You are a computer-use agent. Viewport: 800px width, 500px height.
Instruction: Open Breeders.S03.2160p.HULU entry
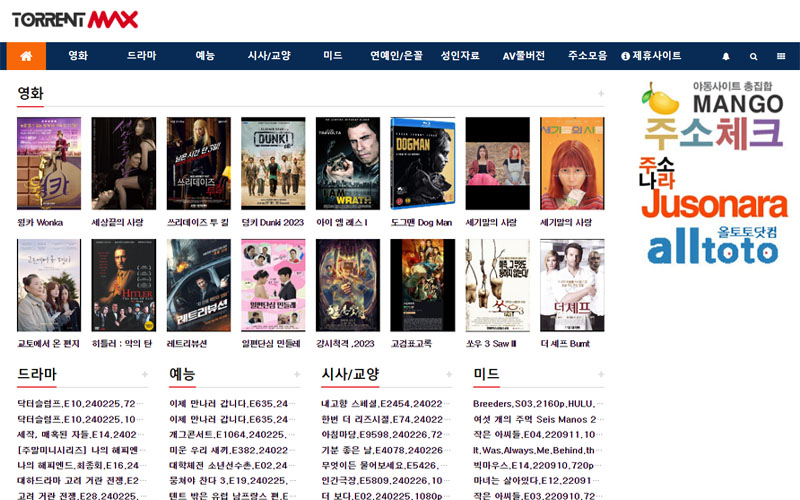click(x=538, y=404)
